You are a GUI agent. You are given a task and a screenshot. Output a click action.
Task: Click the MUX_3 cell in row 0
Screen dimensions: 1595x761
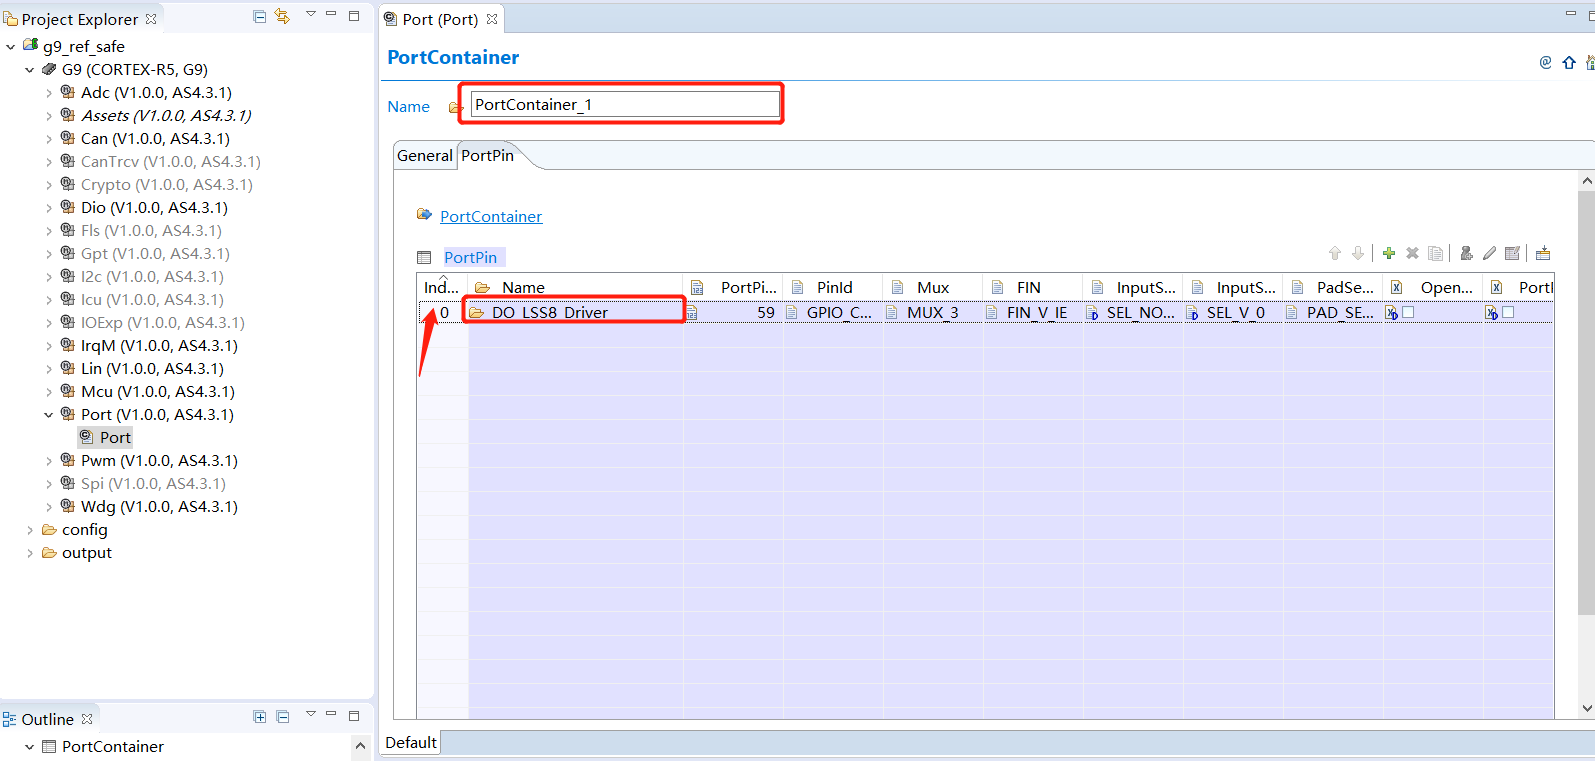click(x=933, y=312)
